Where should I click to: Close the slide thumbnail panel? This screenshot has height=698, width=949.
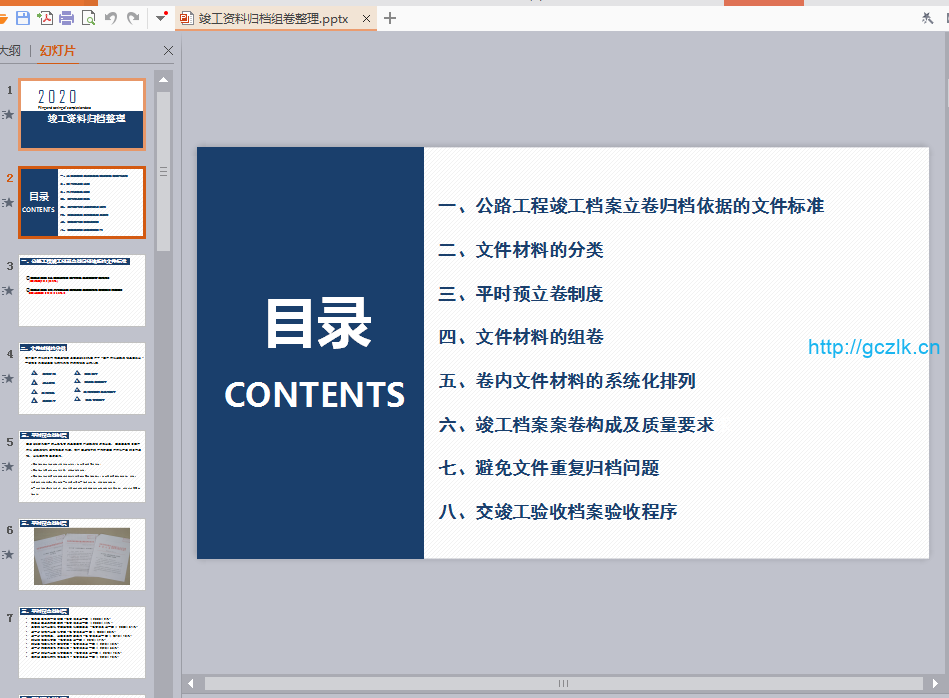(168, 51)
